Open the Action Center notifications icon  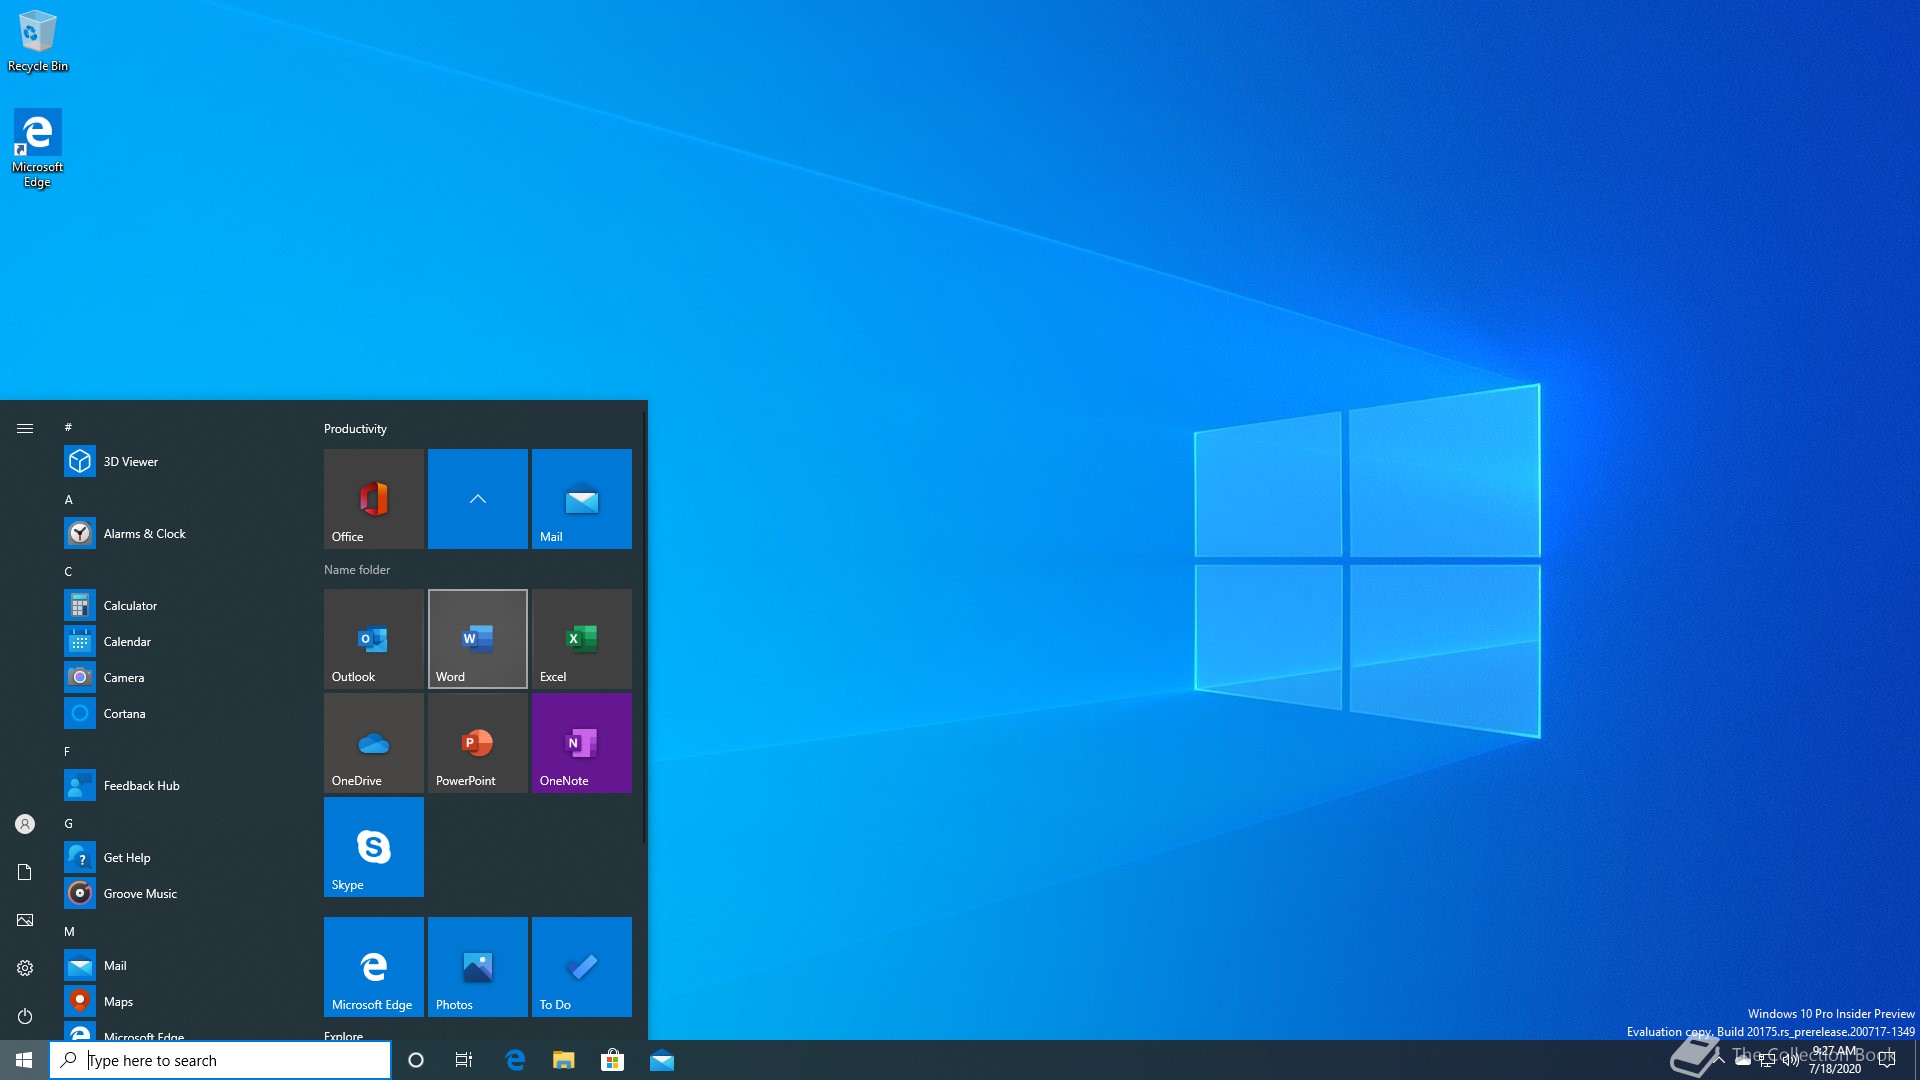pos(1887,1060)
